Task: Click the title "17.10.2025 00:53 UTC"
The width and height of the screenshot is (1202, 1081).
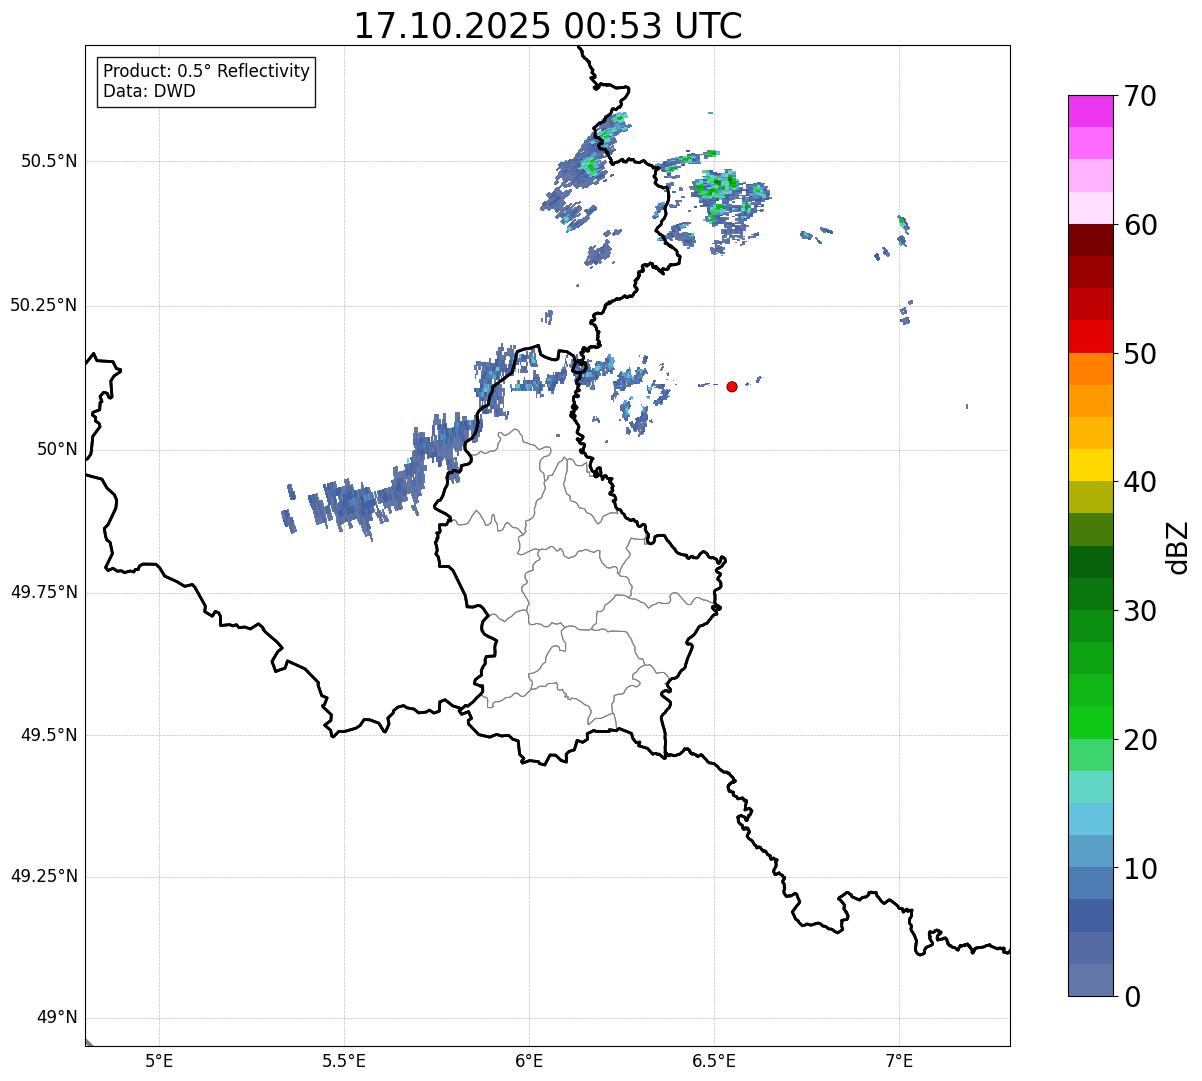Action: click(x=548, y=26)
